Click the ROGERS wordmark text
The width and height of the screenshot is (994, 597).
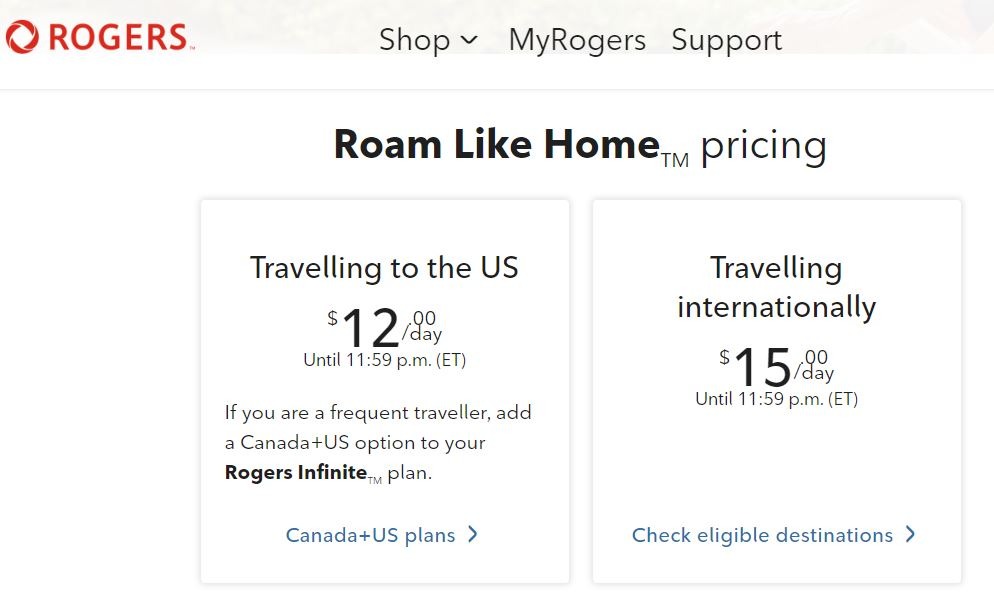coord(118,38)
